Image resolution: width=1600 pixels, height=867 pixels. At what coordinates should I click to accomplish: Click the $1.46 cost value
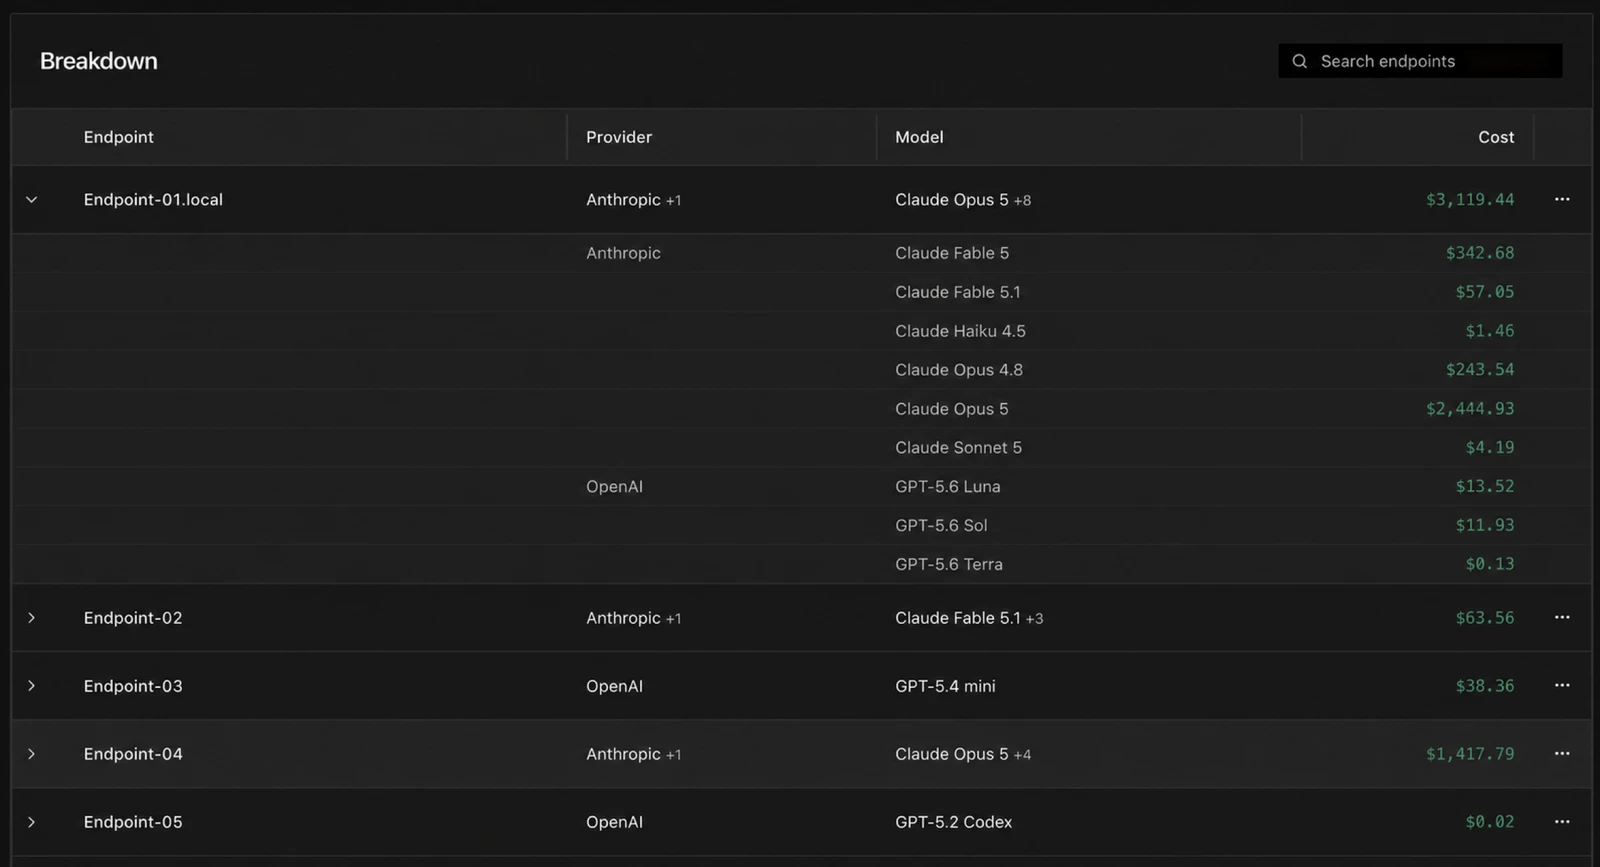pyautogui.click(x=1490, y=331)
